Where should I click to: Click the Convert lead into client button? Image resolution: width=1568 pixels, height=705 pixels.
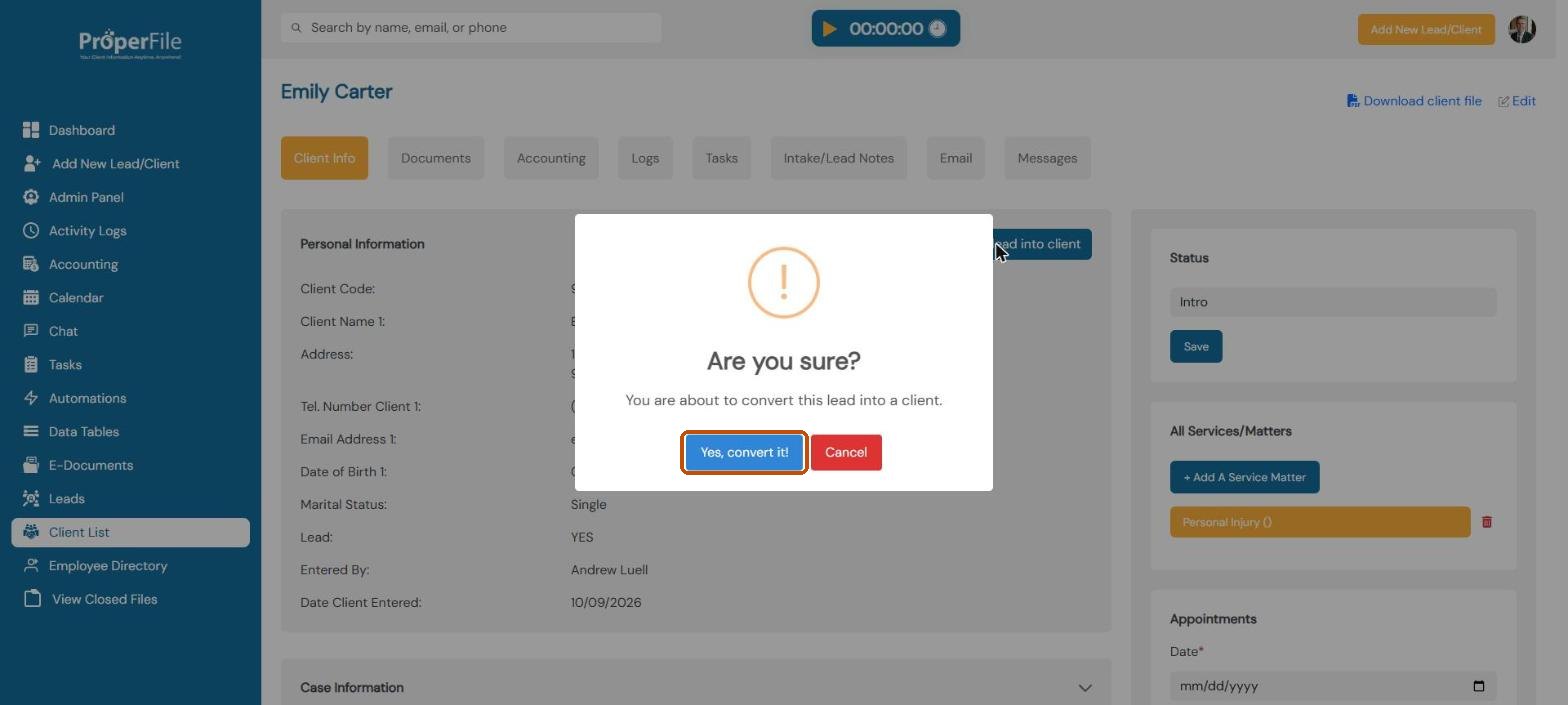click(x=1042, y=244)
